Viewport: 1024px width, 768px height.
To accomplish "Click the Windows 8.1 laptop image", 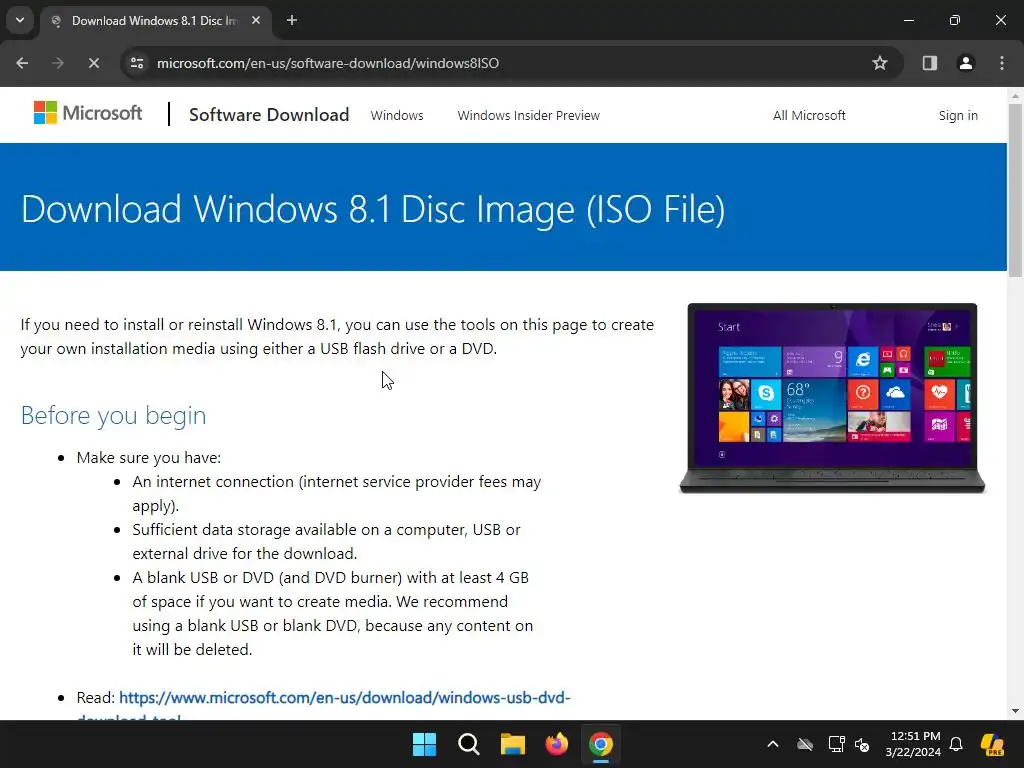I will pos(832,398).
